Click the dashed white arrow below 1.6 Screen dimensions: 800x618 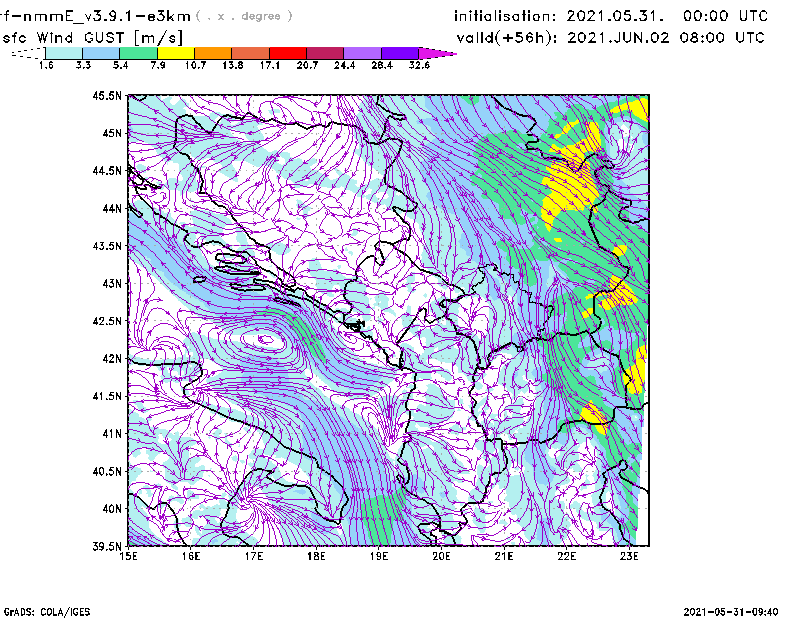28,53
